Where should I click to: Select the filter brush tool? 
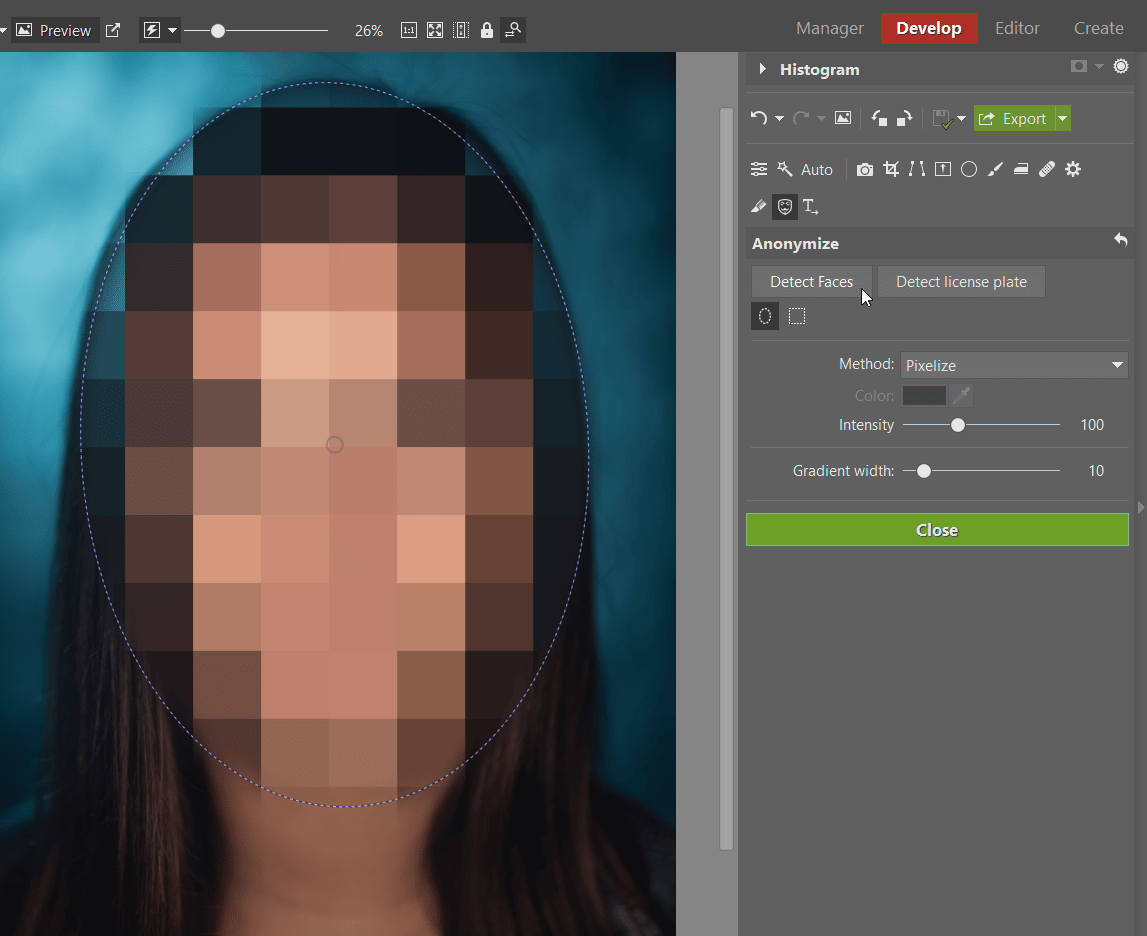995,170
